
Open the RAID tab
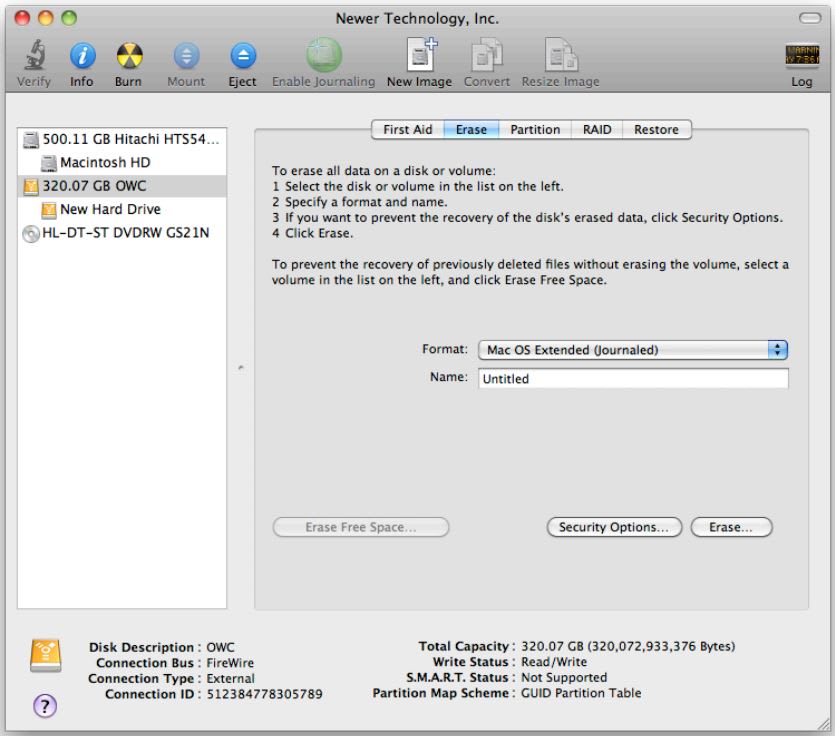(x=597, y=129)
